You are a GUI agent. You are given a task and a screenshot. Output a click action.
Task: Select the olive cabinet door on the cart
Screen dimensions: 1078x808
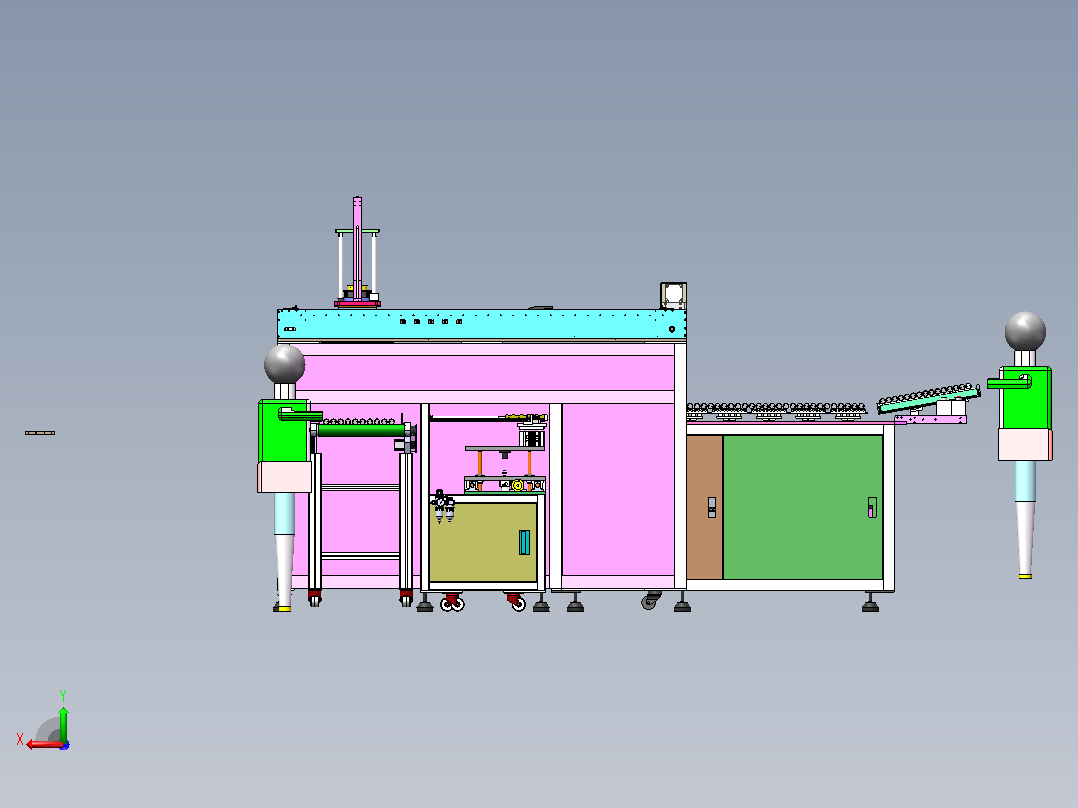click(x=483, y=543)
